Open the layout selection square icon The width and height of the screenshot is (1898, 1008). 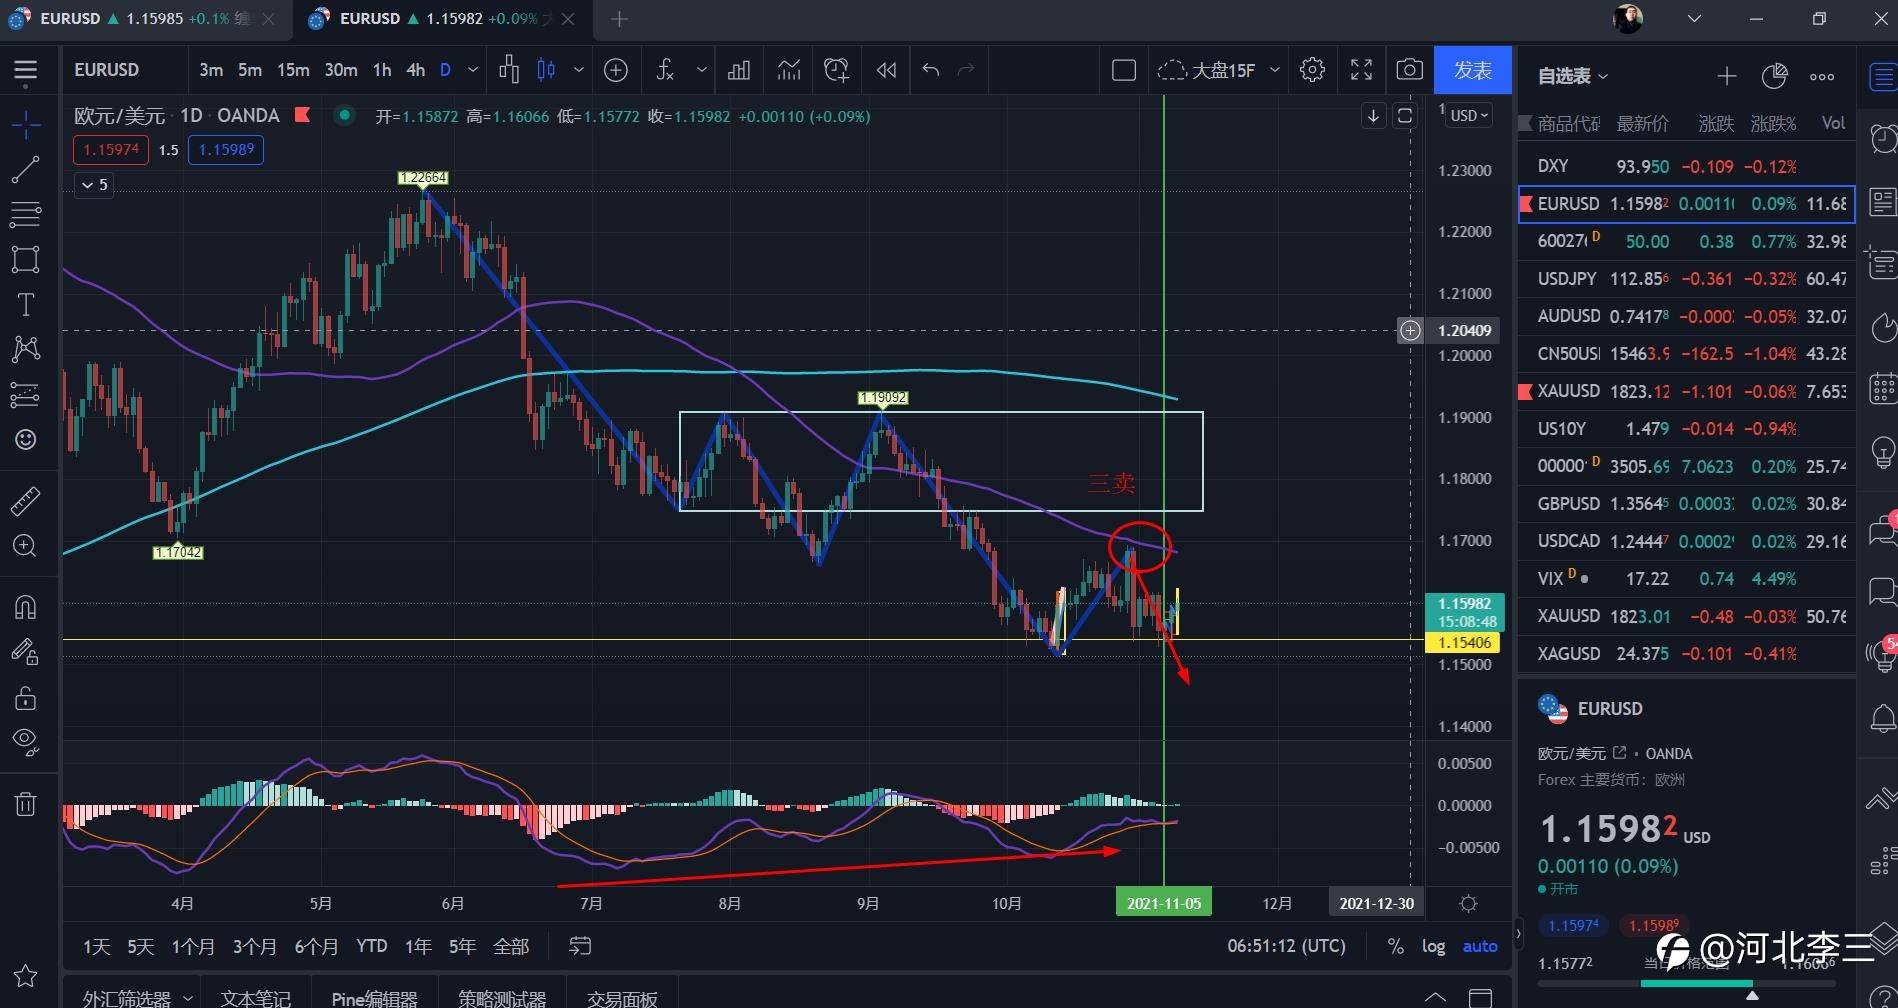[x=1124, y=70]
